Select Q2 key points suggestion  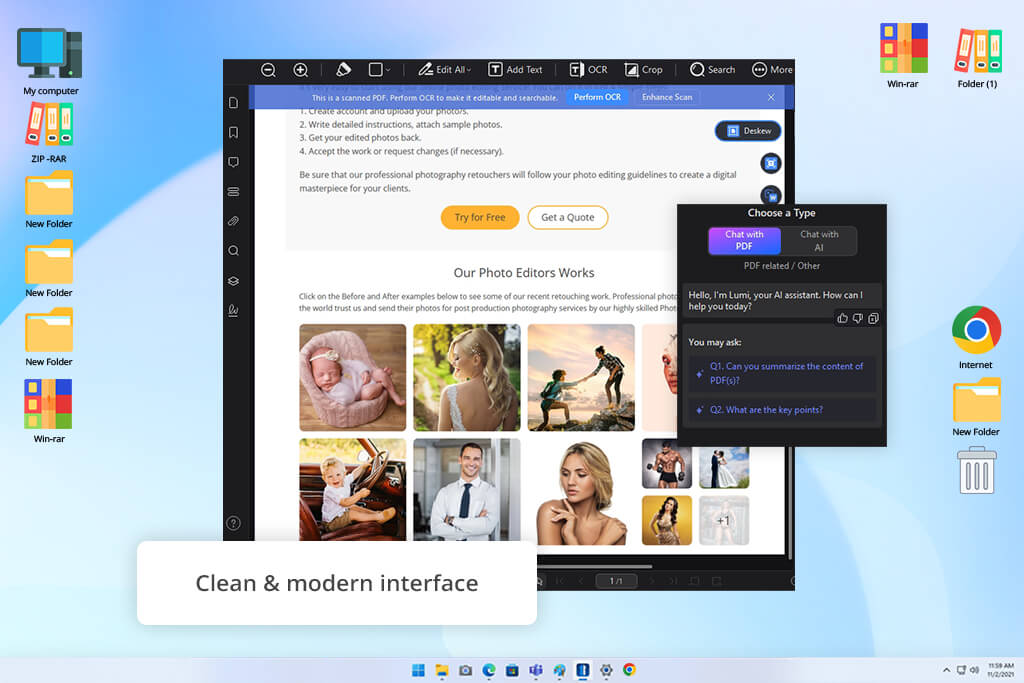(782, 410)
